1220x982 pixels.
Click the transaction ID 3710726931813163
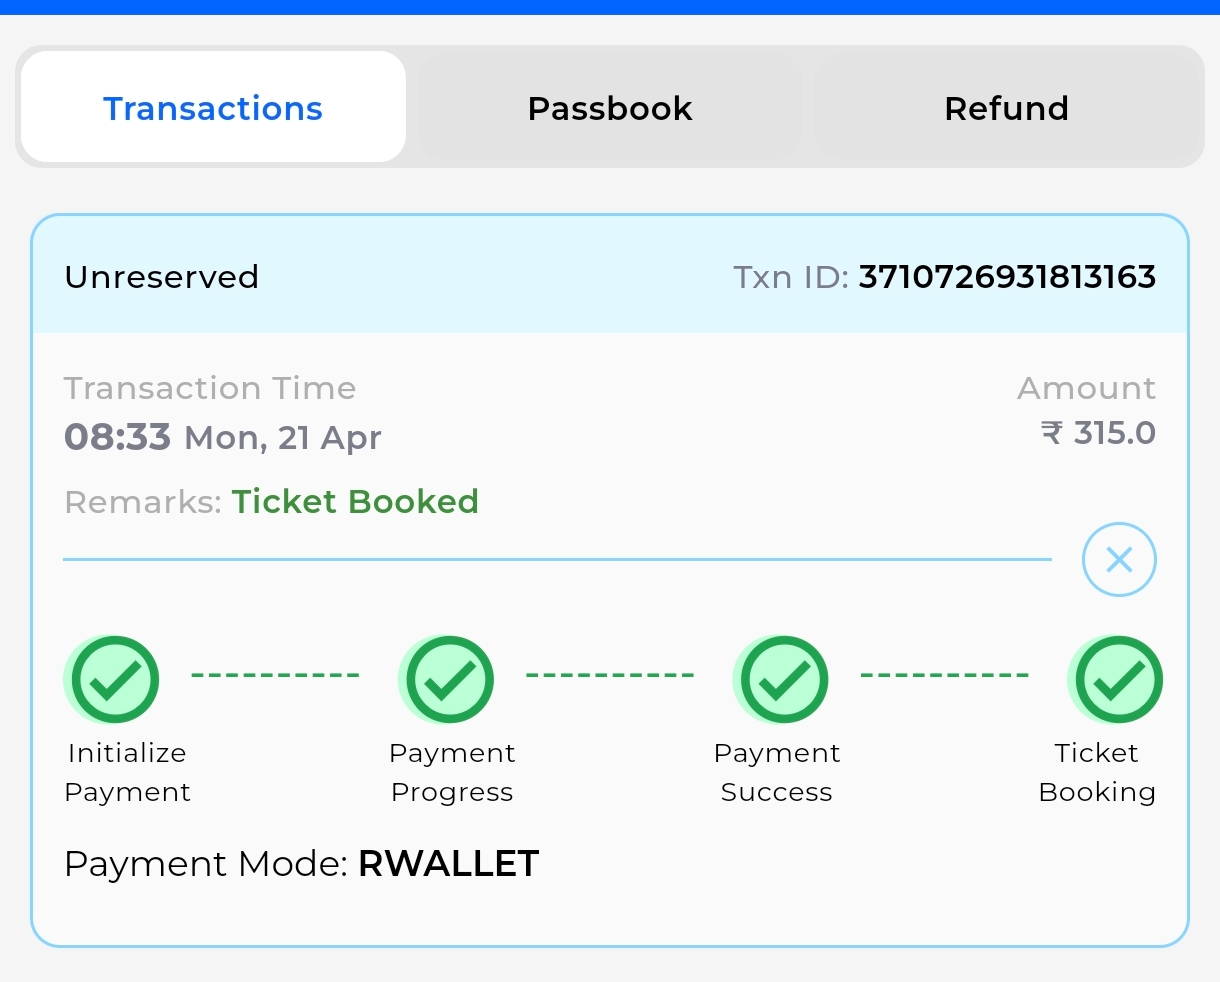1007,277
